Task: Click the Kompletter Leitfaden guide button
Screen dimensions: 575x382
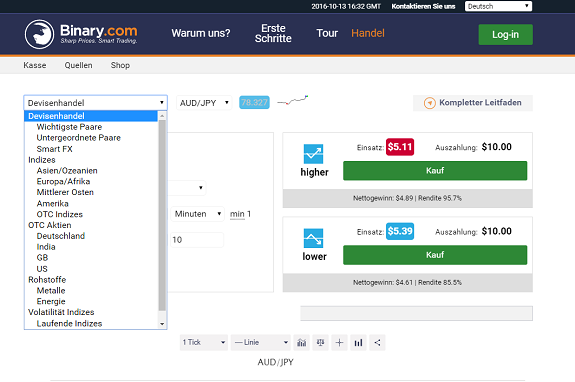Action: [473, 103]
